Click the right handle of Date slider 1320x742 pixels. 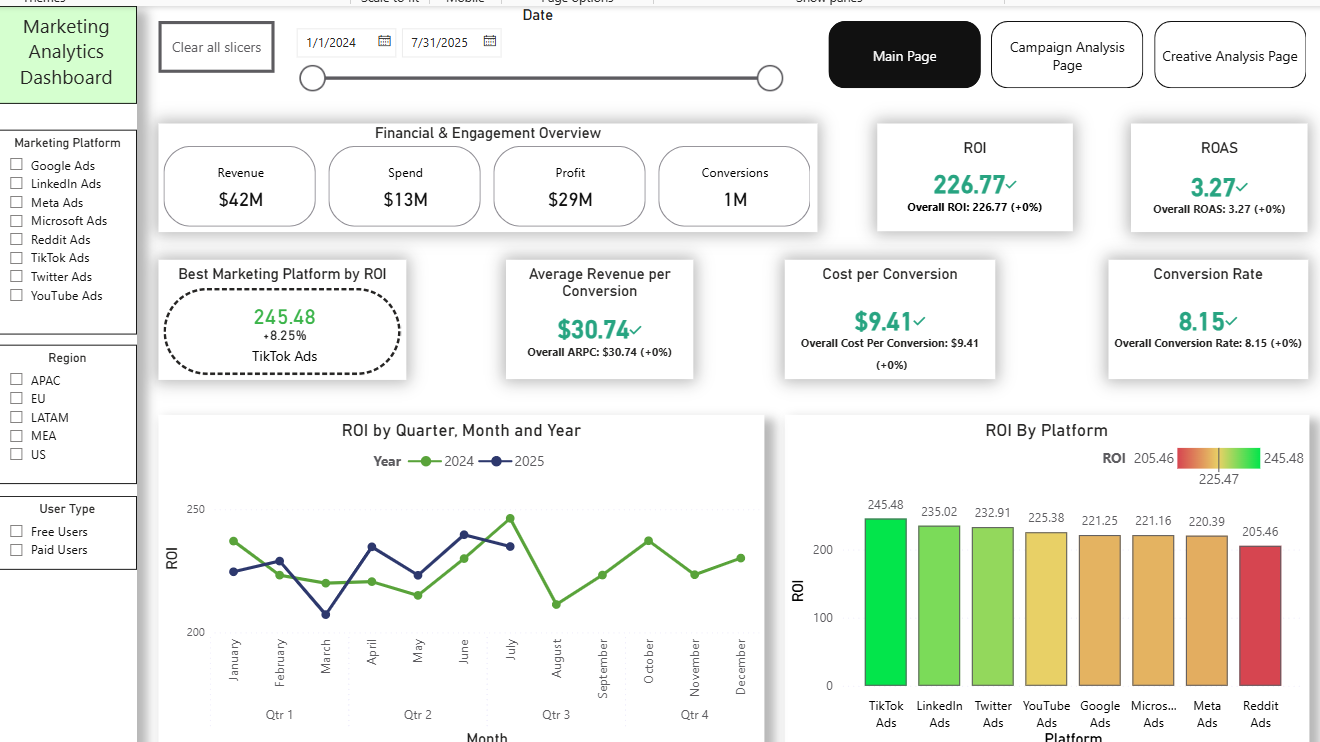coord(769,78)
